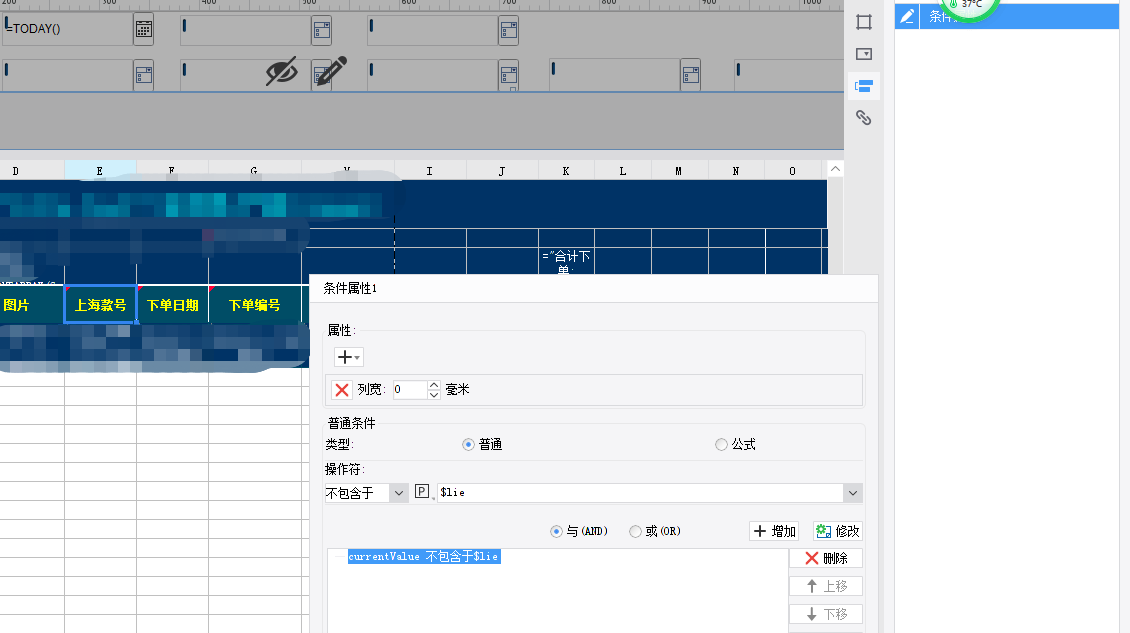Image resolution: width=1130 pixels, height=633 pixels.
Task: Select column K header
Action: click(x=566, y=171)
